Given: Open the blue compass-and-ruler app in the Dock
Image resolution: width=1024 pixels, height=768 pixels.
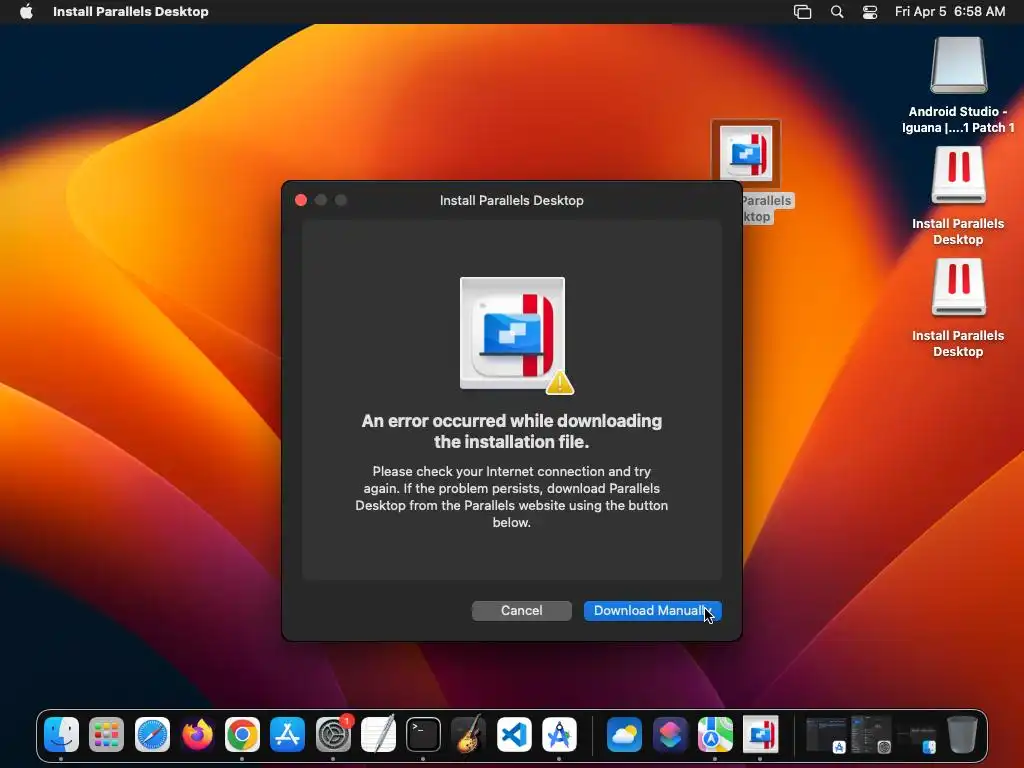Looking at the screenshot, I should 559,735.
